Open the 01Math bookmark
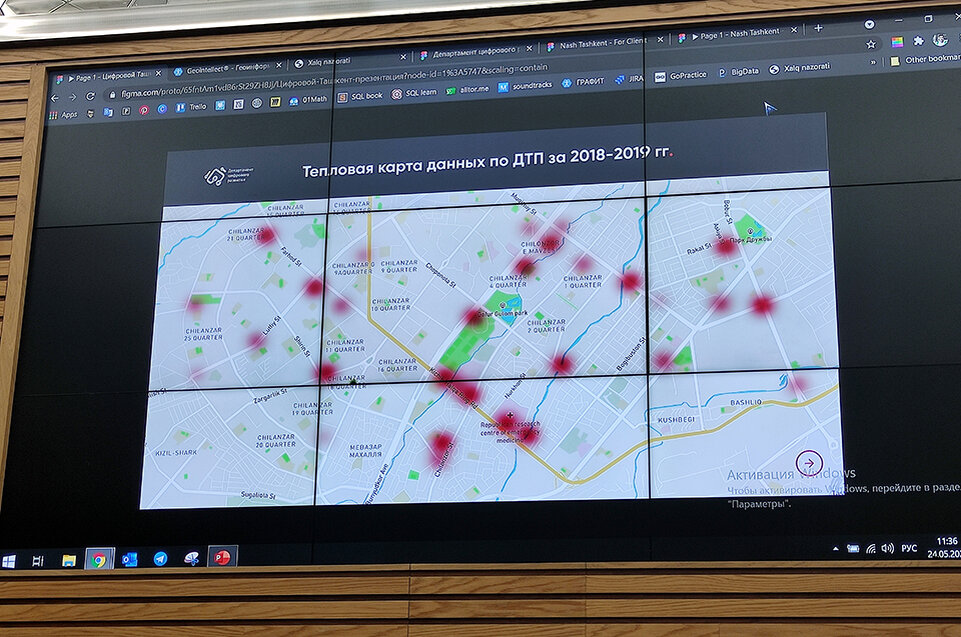 (x=308, y=100)
